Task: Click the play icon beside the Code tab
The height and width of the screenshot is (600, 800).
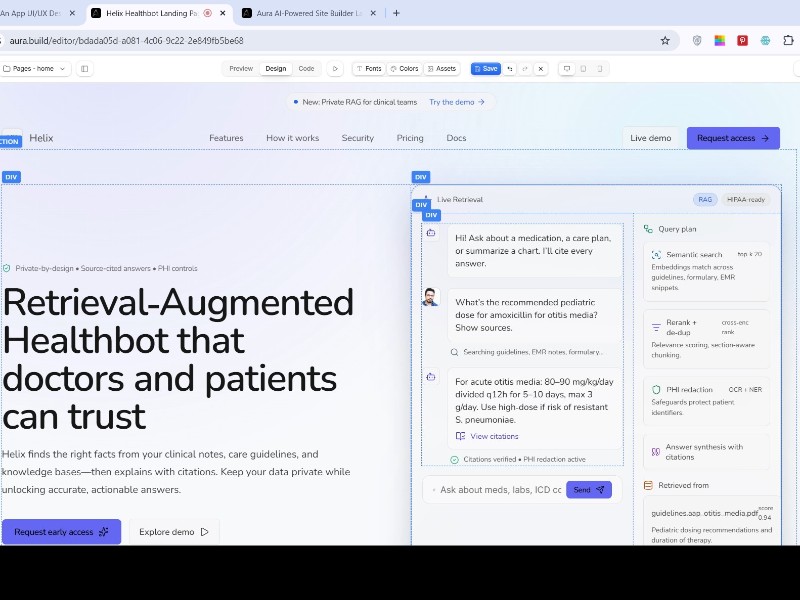Action: (336, 69)
